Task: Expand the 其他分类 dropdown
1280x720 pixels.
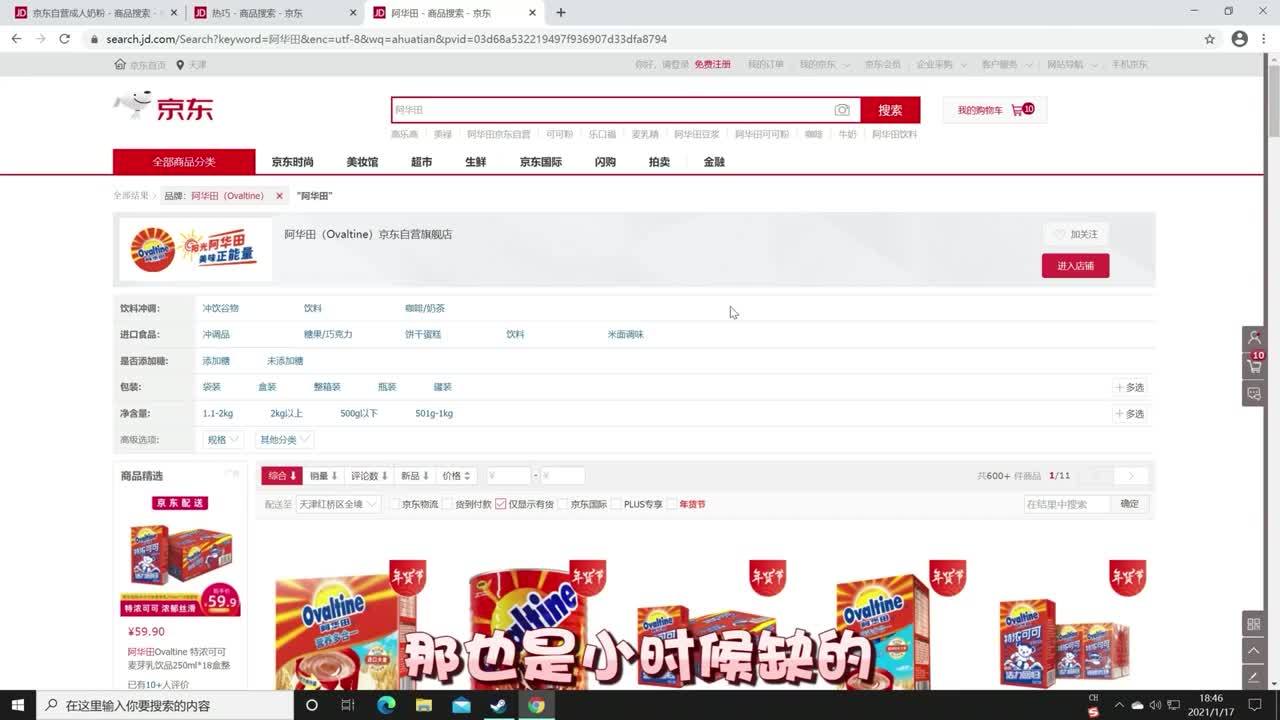Action: pos(285,440)
